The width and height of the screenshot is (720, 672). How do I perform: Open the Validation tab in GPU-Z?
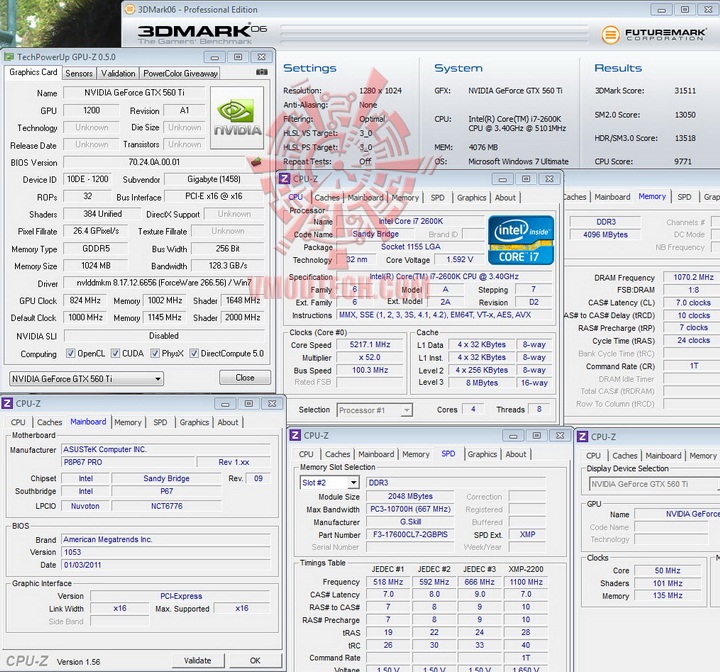[x=118, y=73]
